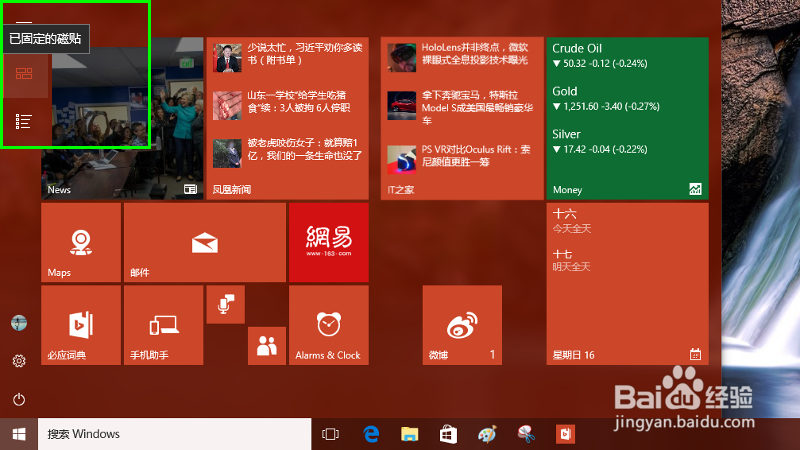Open Task View on the taskbar
Image resolution: width=800 pixels, height=450 pixels.
point(330,434)
